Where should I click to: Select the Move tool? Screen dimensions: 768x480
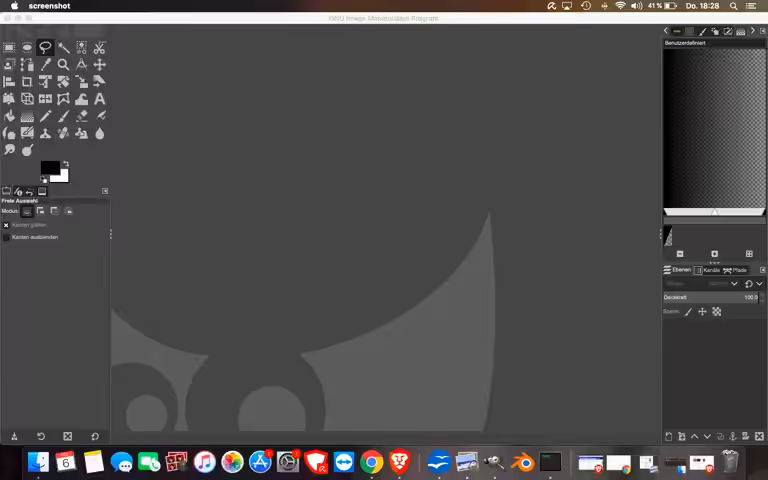coord(99,65)
